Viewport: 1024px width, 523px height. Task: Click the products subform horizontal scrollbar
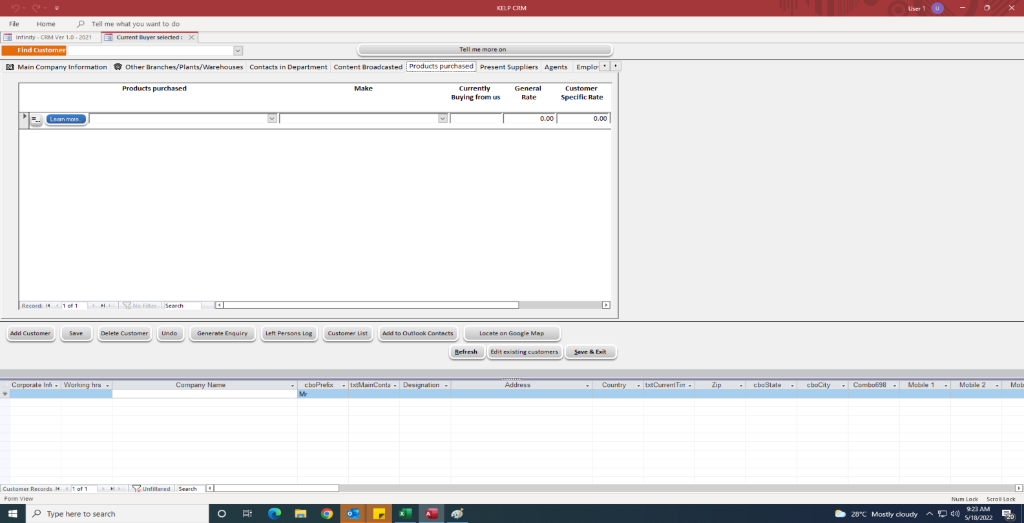pos(410,305)
